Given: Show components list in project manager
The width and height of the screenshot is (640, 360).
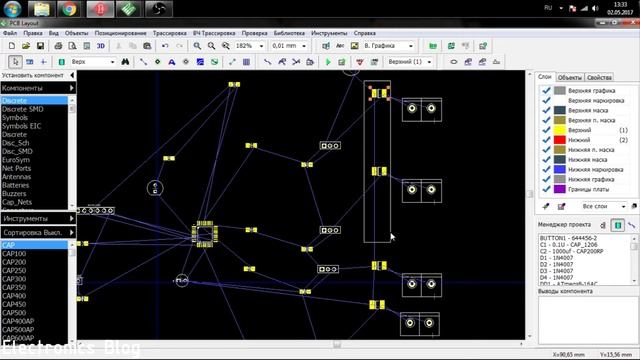Looking at the screenshot, I should [x=618, y=225].
